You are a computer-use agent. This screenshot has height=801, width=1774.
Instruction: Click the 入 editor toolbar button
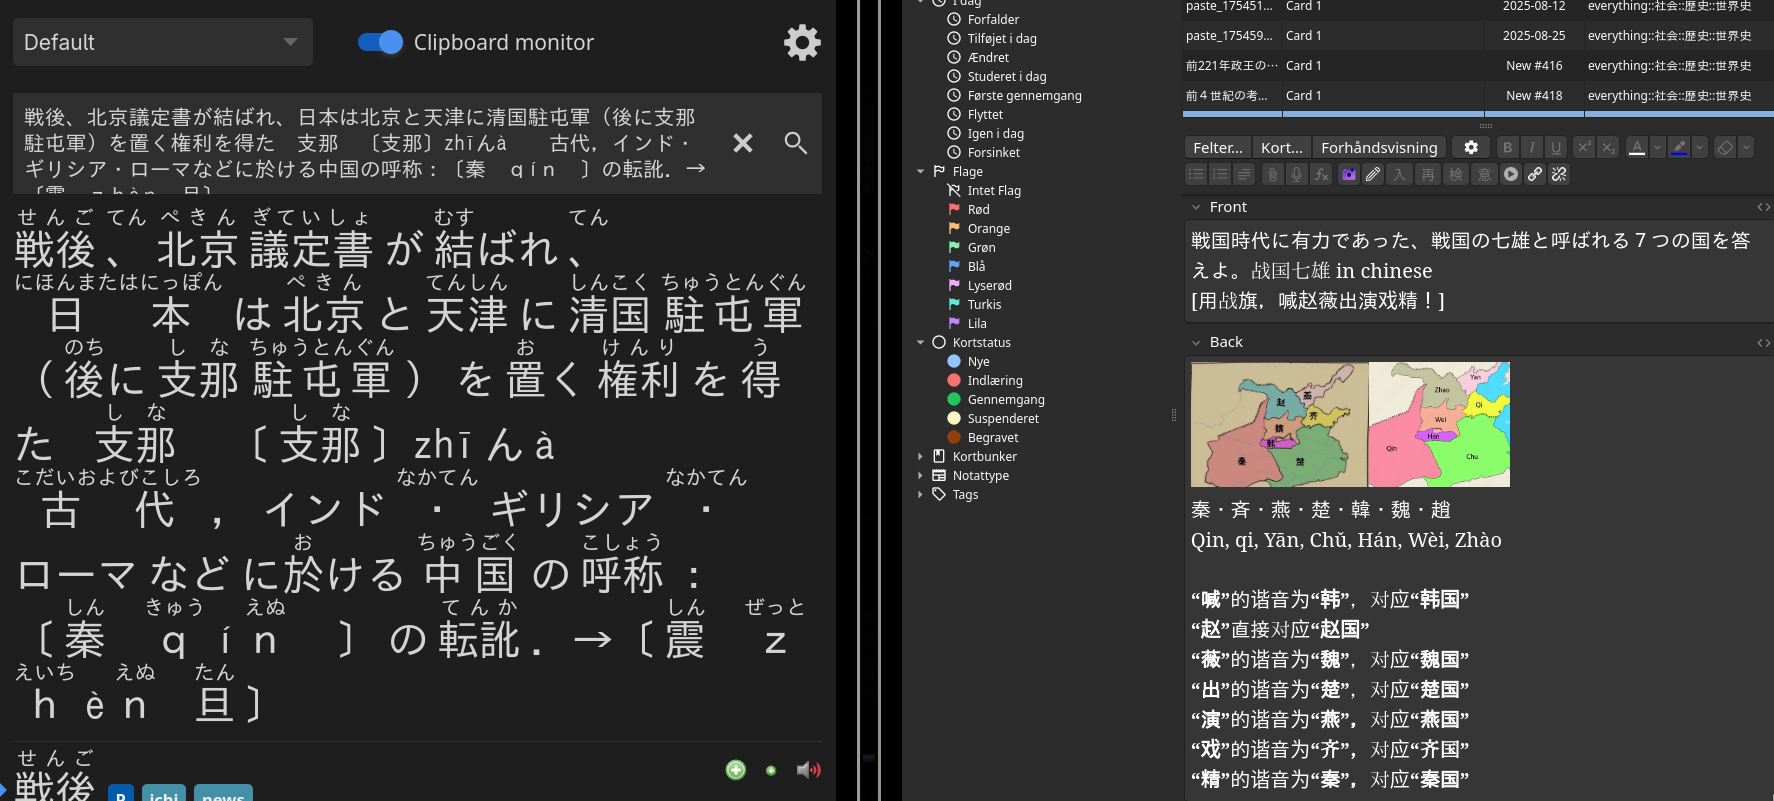[1399, 174]
